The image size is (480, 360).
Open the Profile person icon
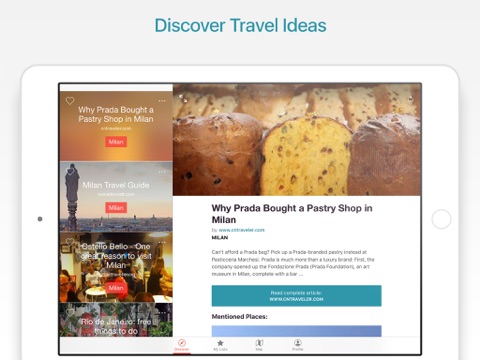[298, 345]
